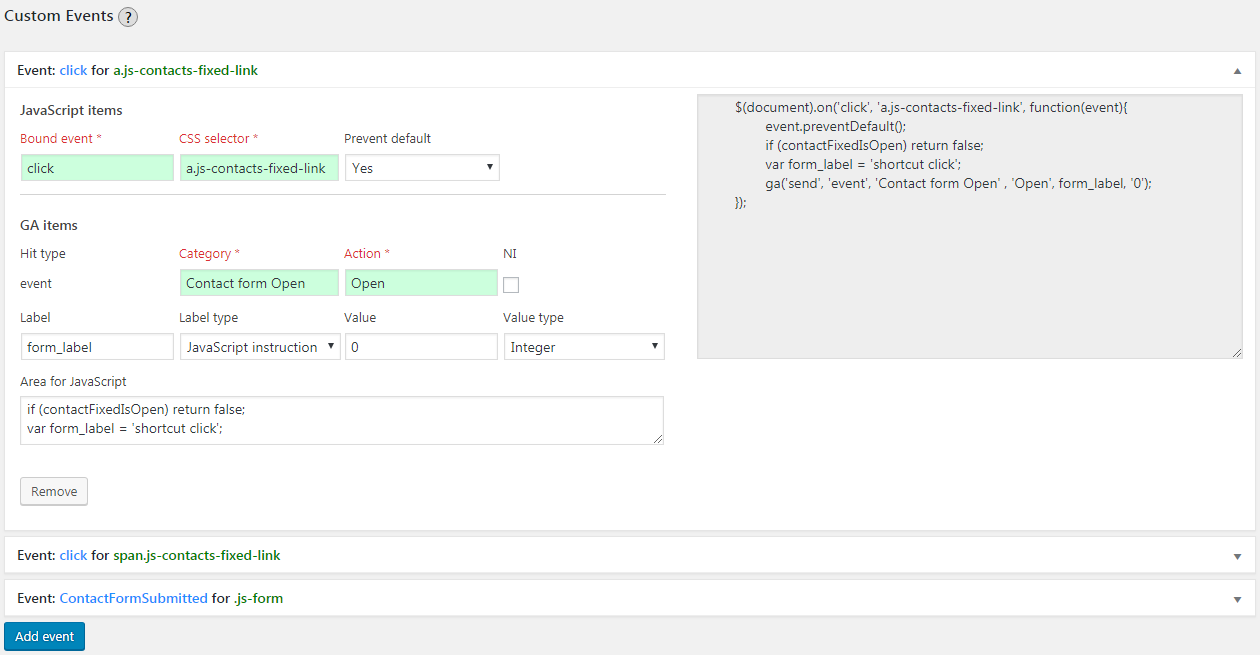This screenshot has width=1260, height=655.
Task: Click the Remove button
Action: (x=54, y=491)
